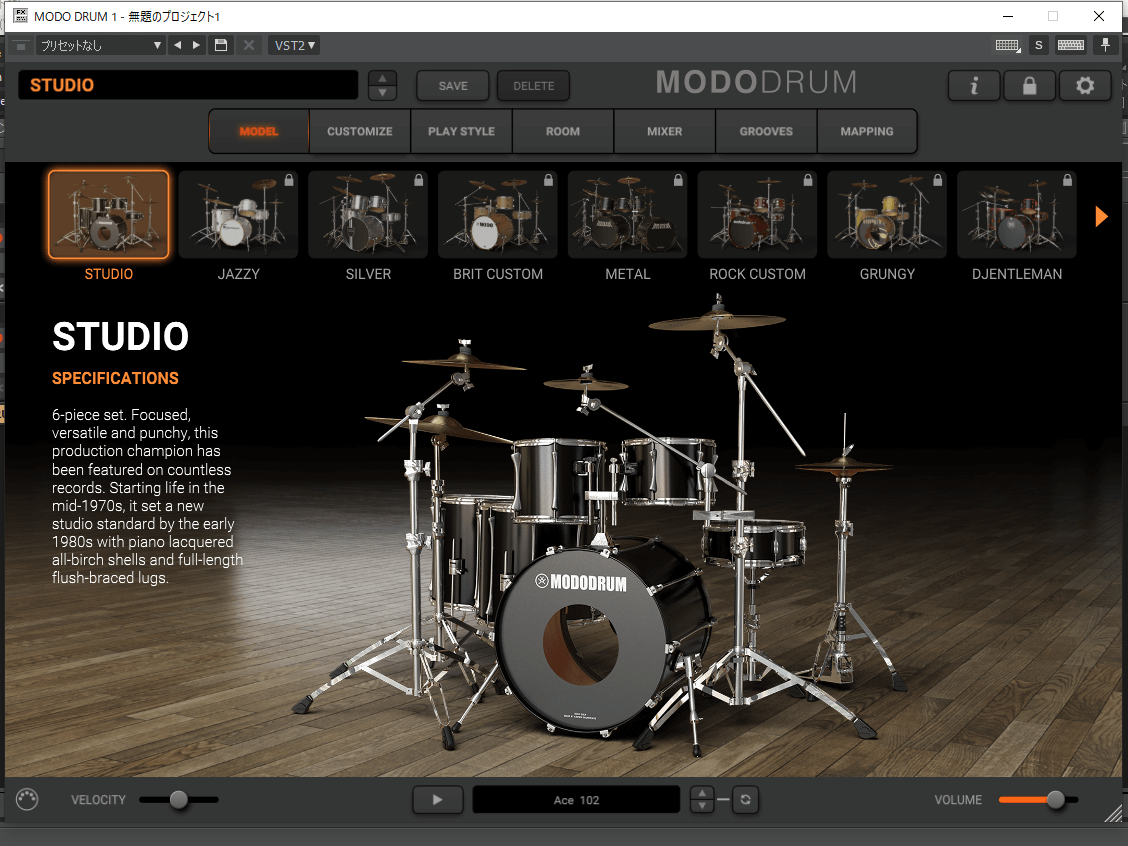Click the lock icon on DJENTLEMAN kit

click(1068, 180)
